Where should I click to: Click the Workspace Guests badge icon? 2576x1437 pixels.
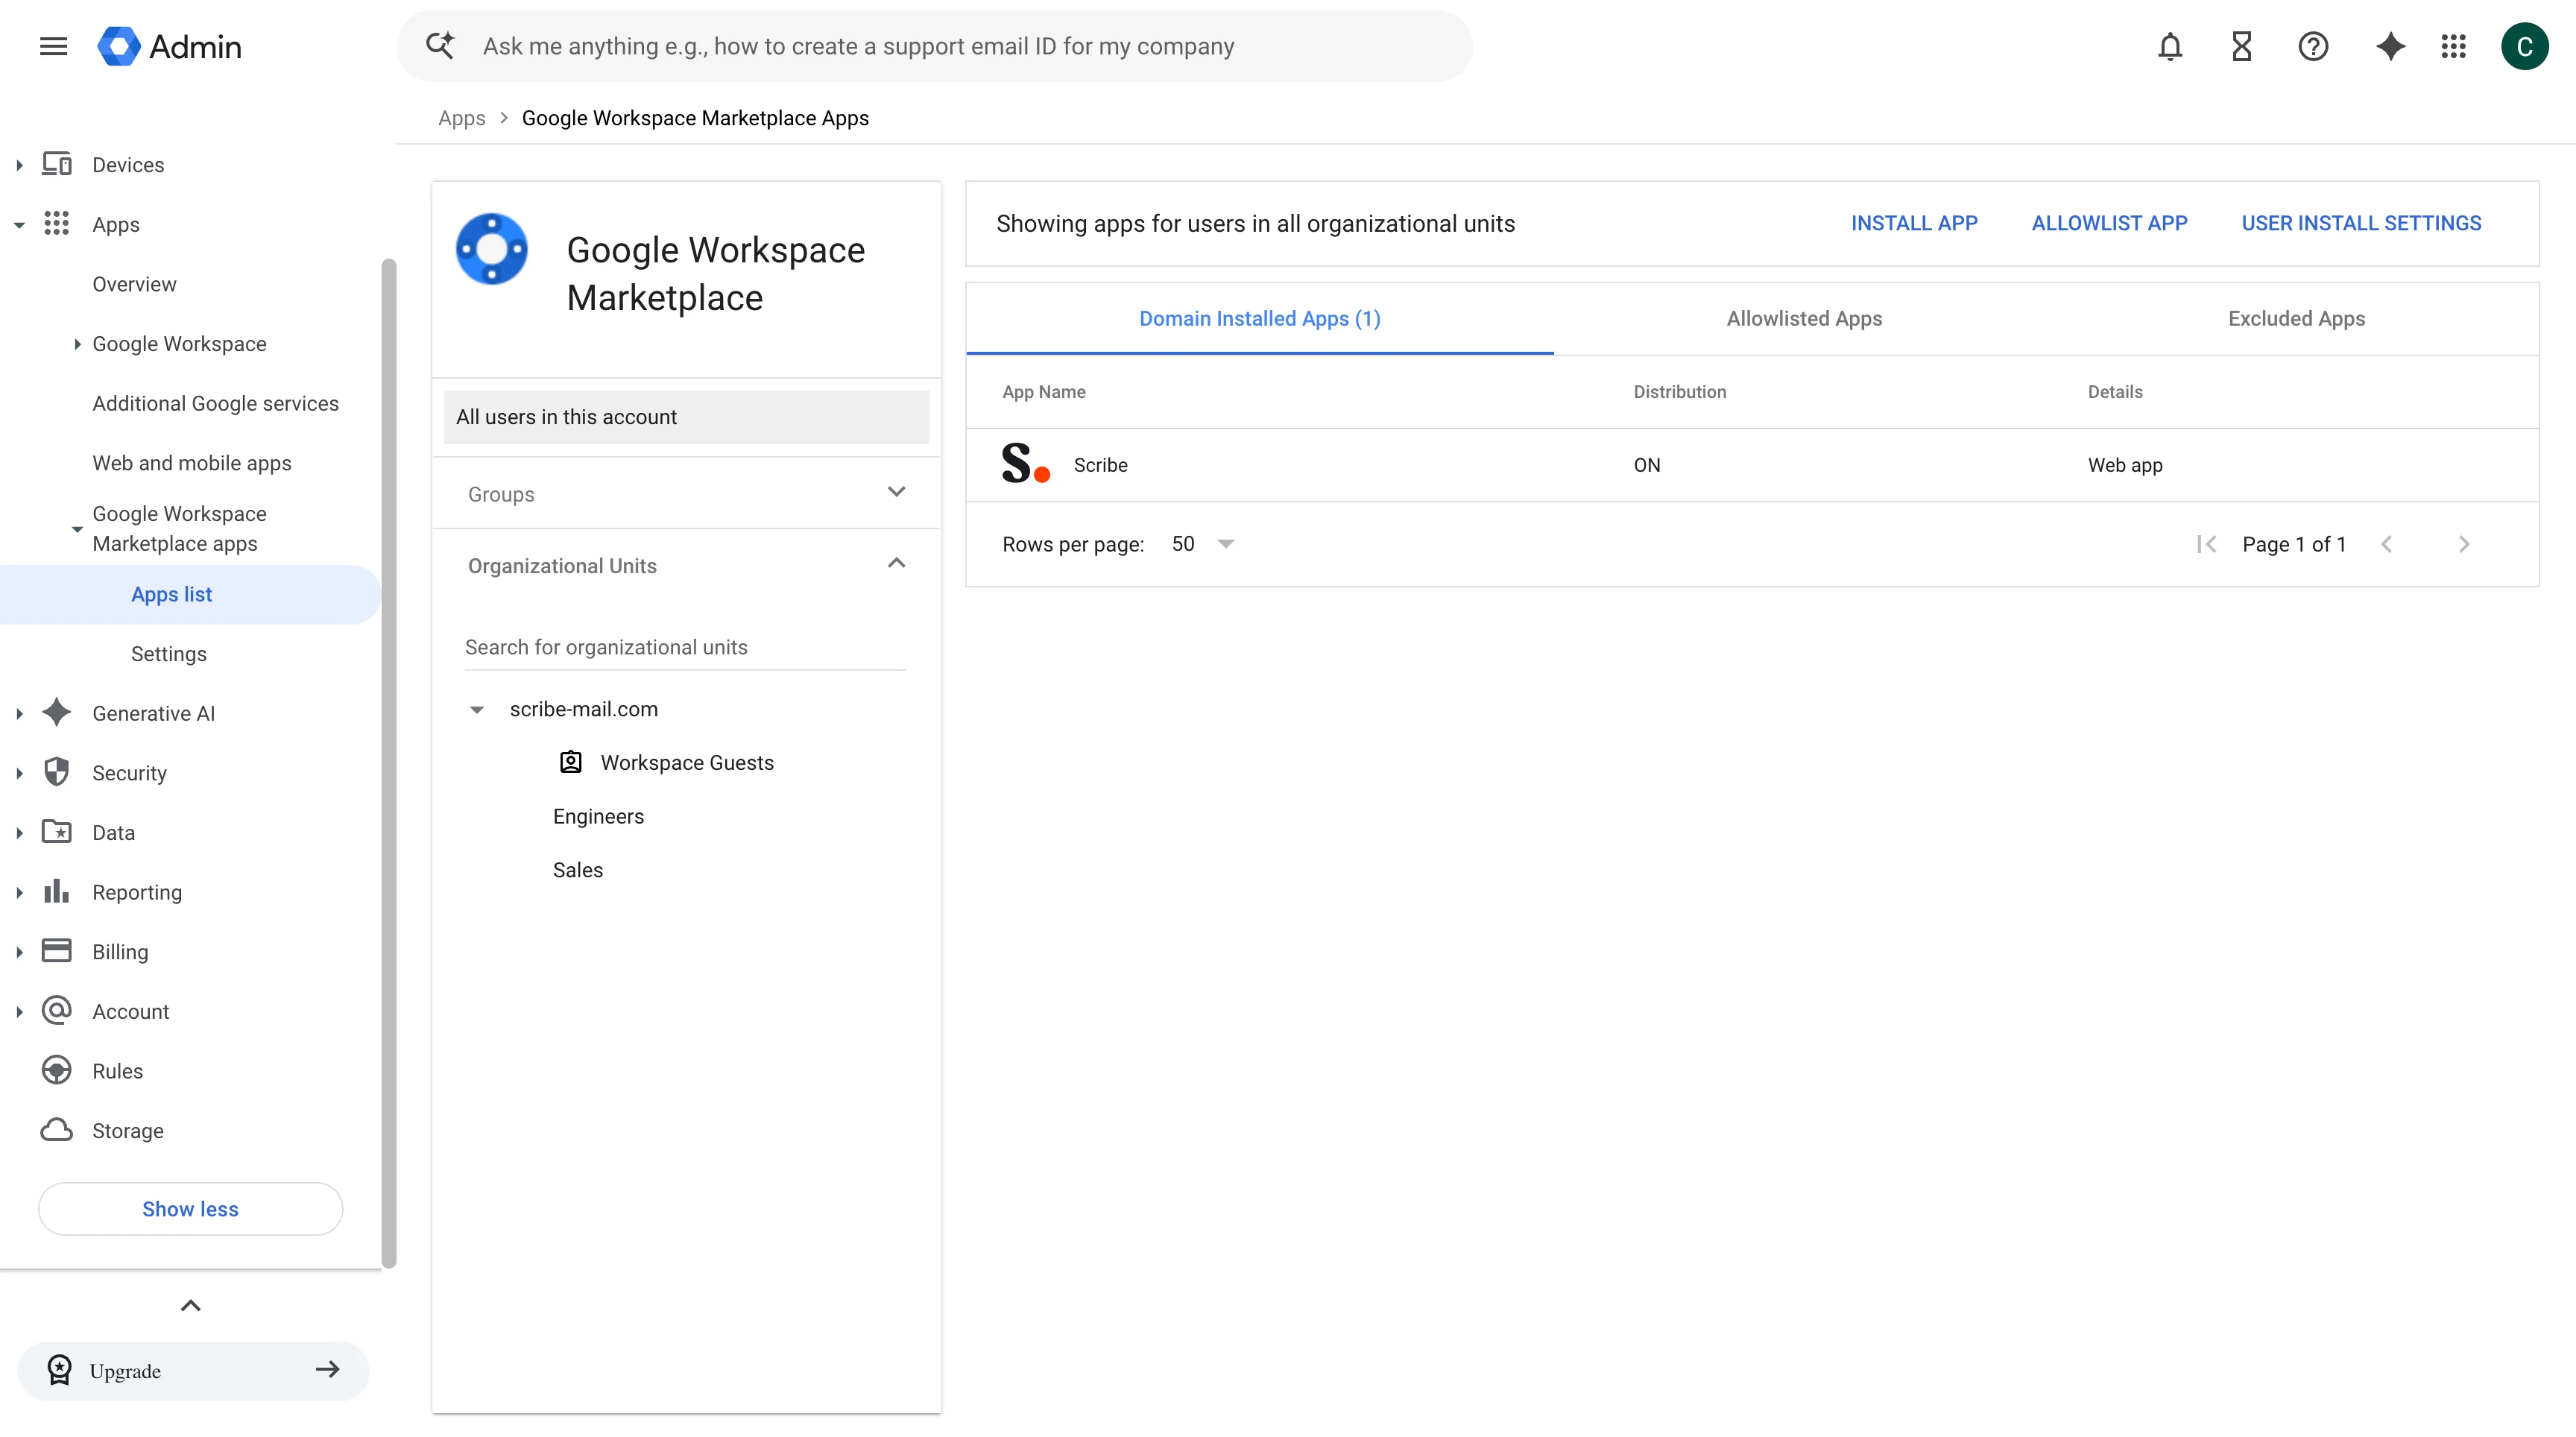coord(570,762)
